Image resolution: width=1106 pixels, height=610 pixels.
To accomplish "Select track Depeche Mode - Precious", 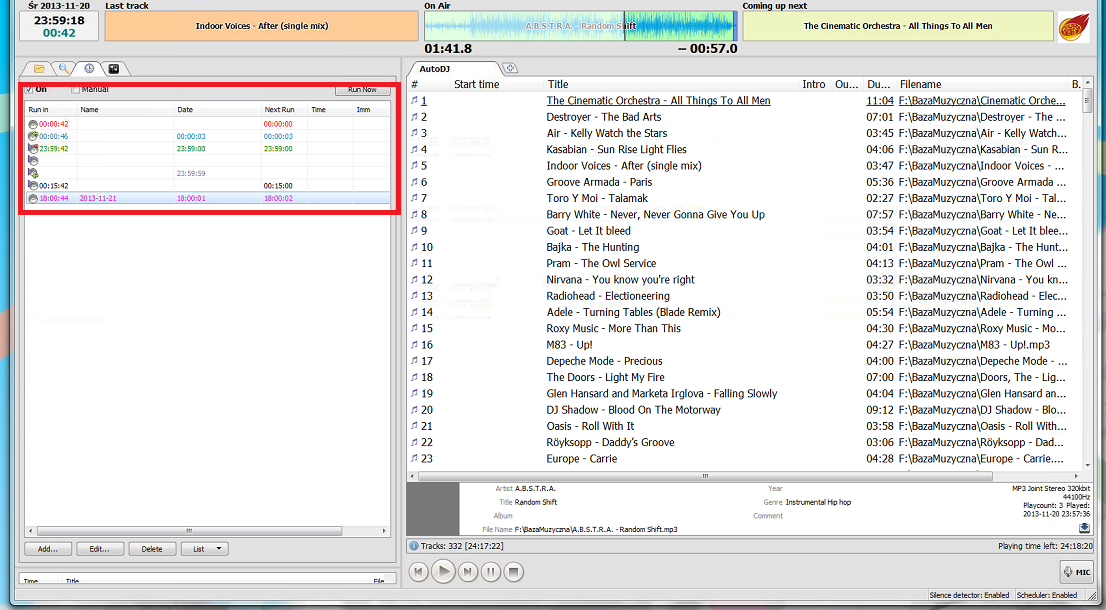I will 604,361.
